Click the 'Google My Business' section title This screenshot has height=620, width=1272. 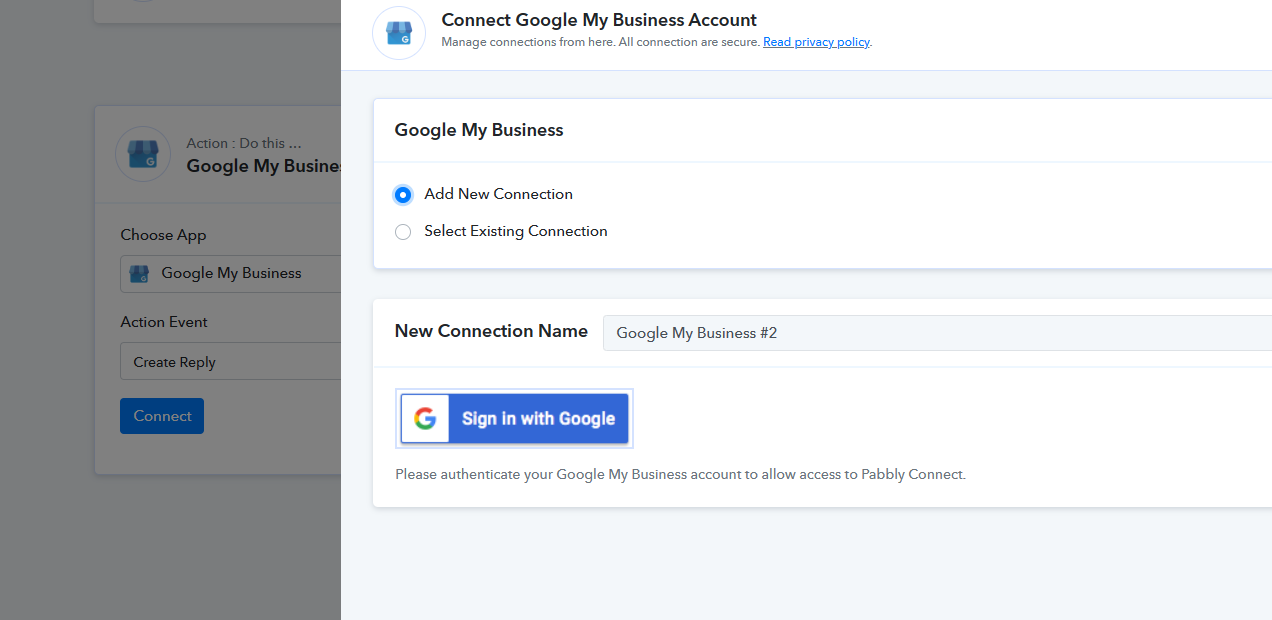(x=479, y=130)
